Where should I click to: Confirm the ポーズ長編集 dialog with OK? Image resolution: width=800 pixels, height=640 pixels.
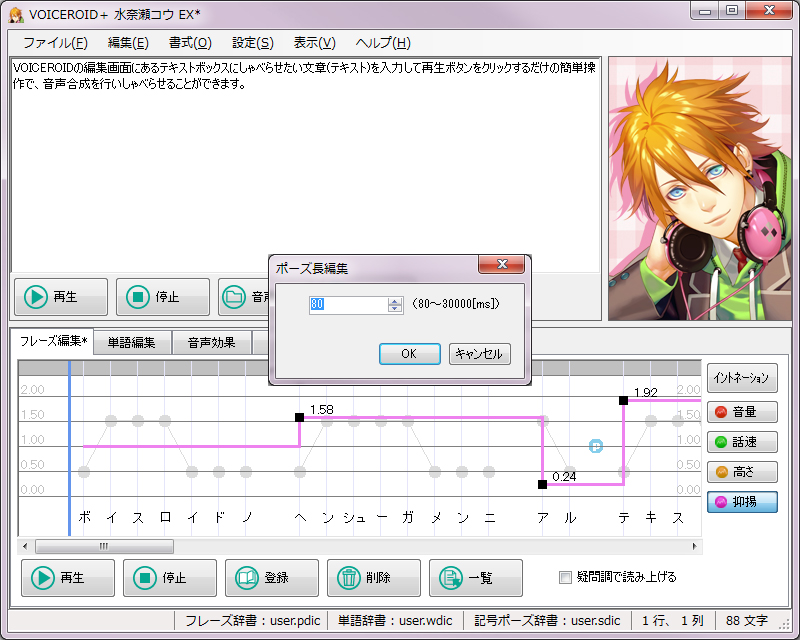[x=410, y=354]
